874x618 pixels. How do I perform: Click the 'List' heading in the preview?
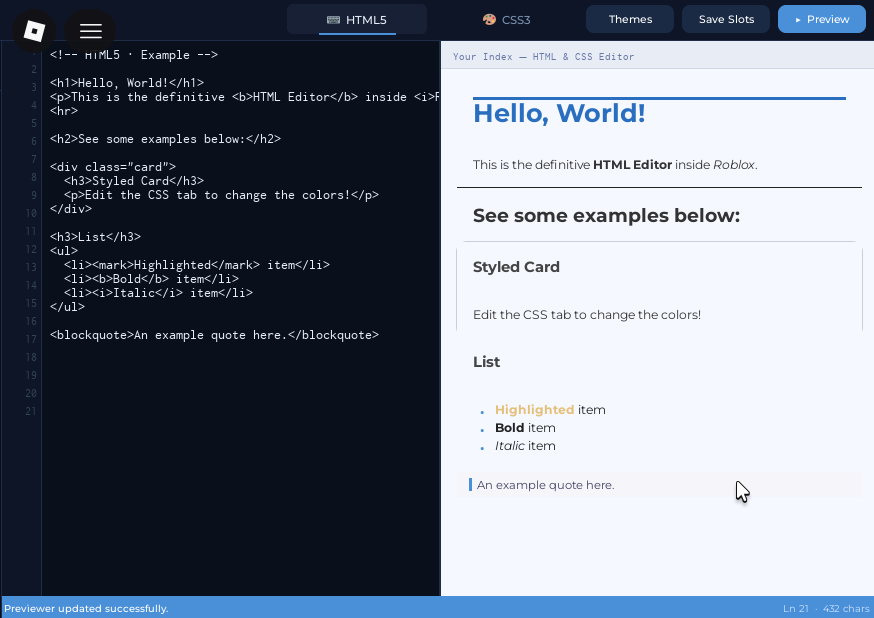click(487, 362)
